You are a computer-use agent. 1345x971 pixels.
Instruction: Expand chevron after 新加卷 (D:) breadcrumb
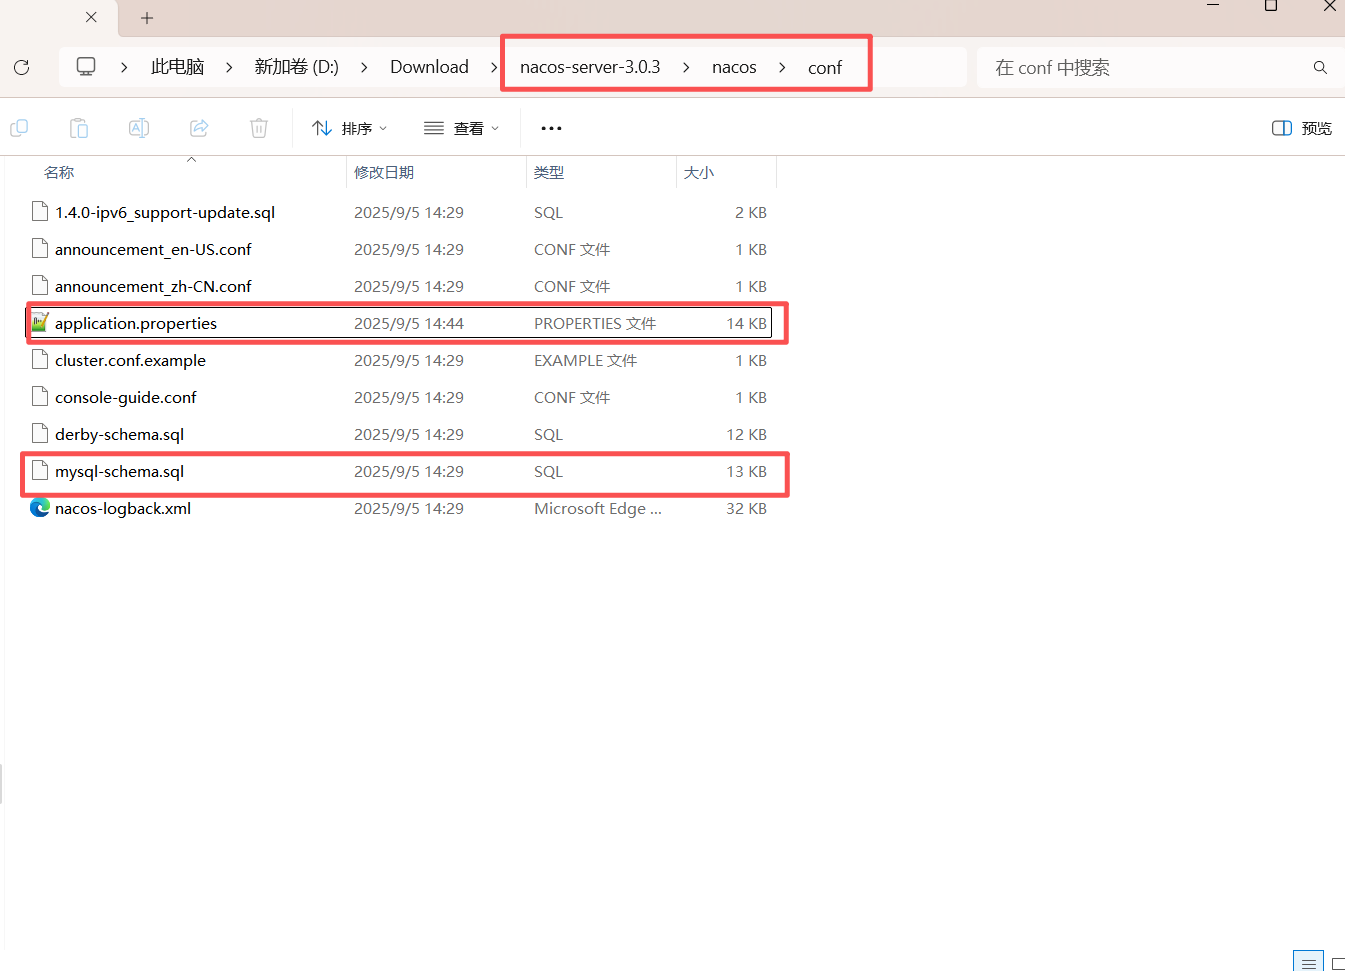(364, 67)
